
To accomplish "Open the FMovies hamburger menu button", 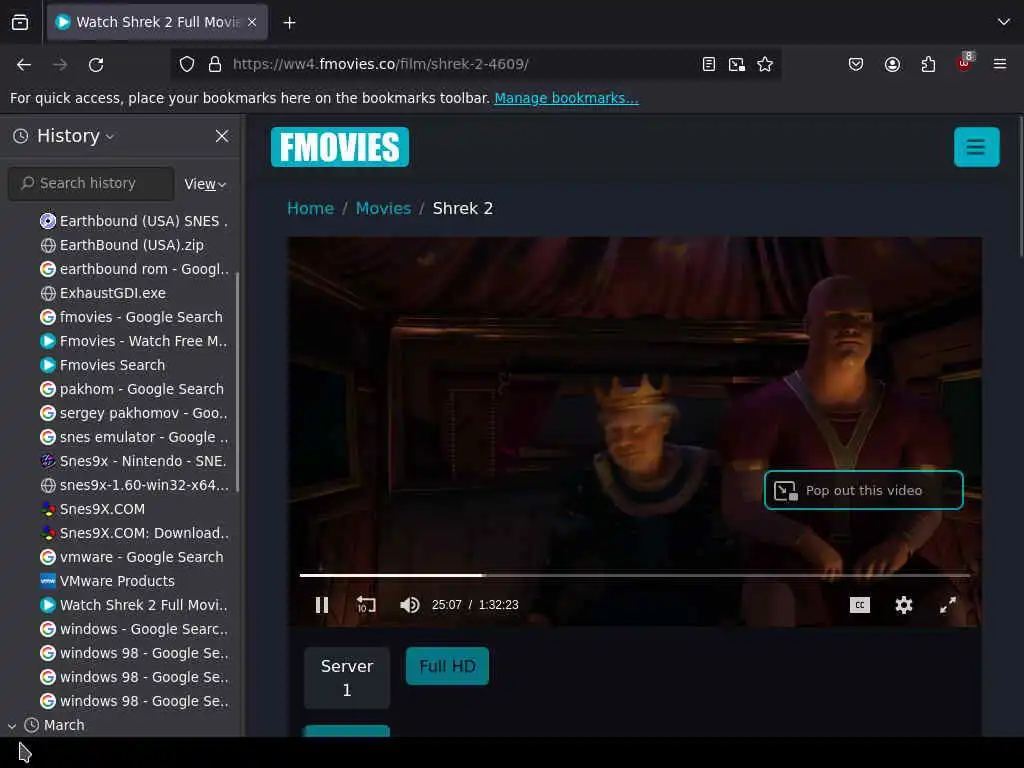I will click(x=976, y=147).
